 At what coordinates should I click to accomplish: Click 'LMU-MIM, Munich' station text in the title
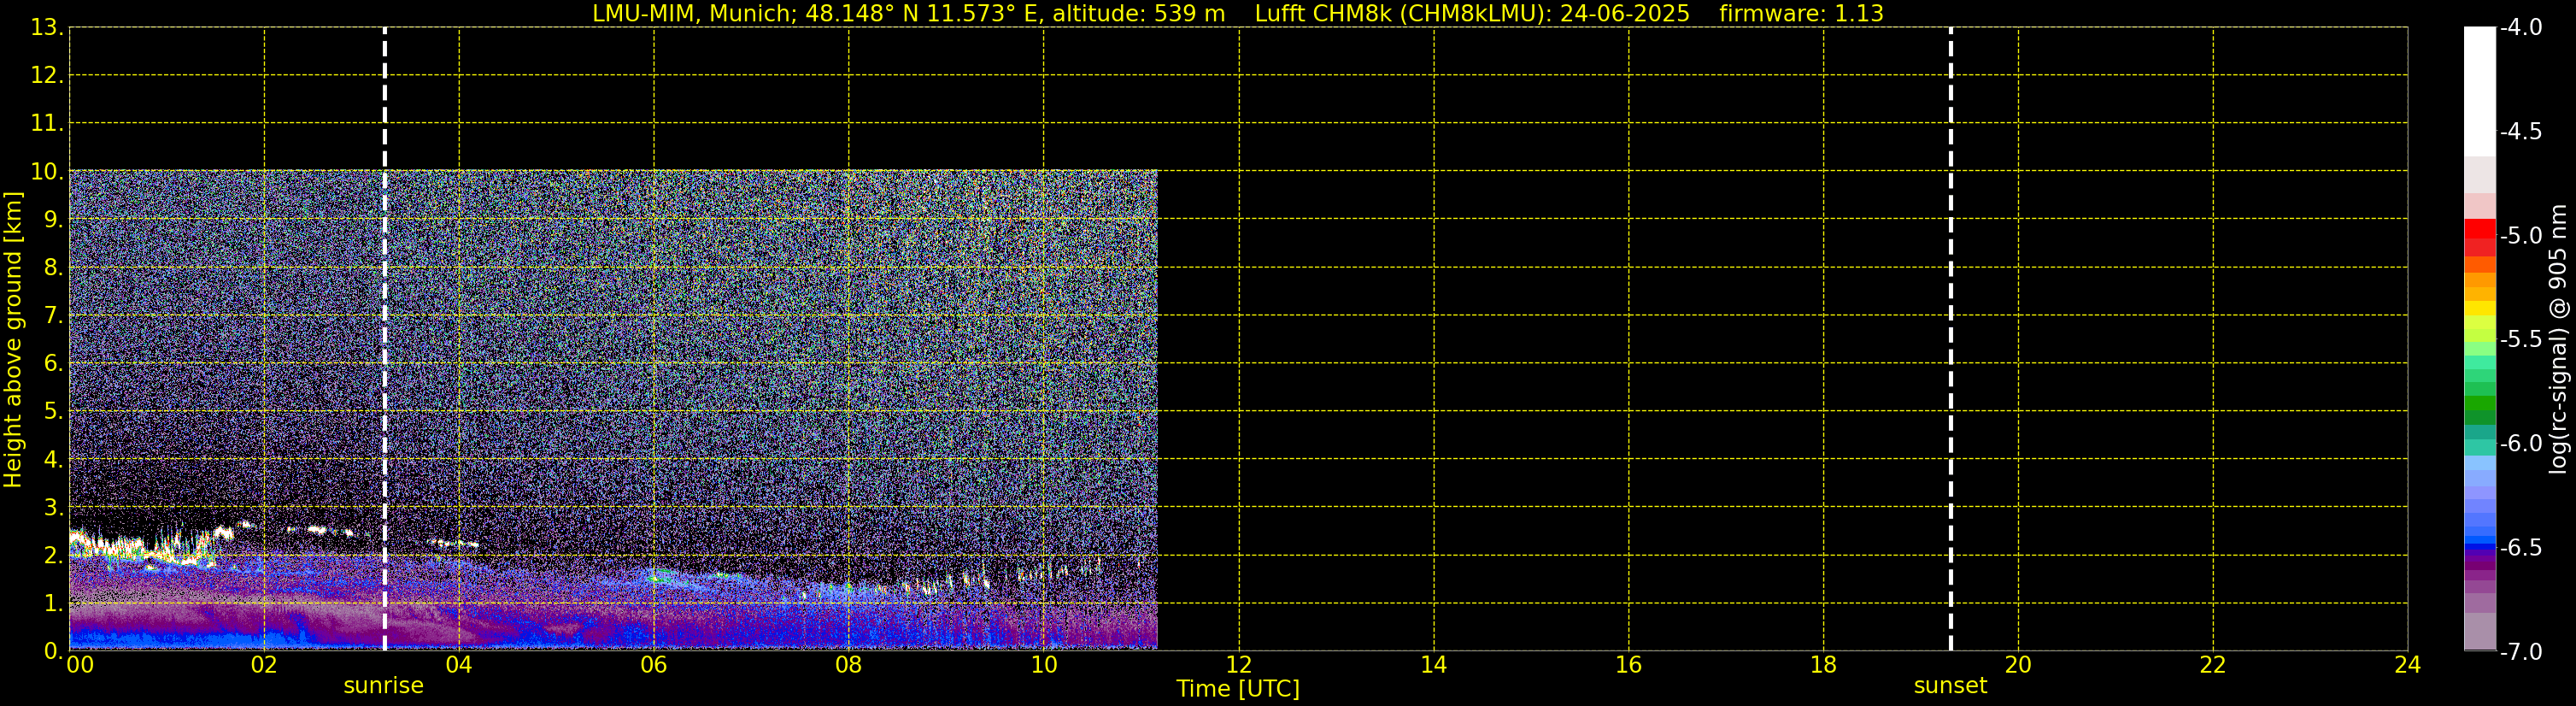tap(696, 14)
